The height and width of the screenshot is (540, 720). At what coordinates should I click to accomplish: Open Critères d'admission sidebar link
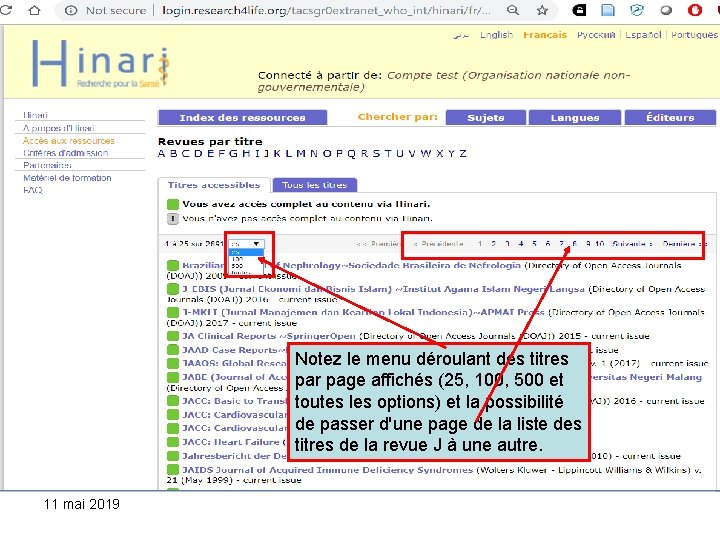[66, 153]
